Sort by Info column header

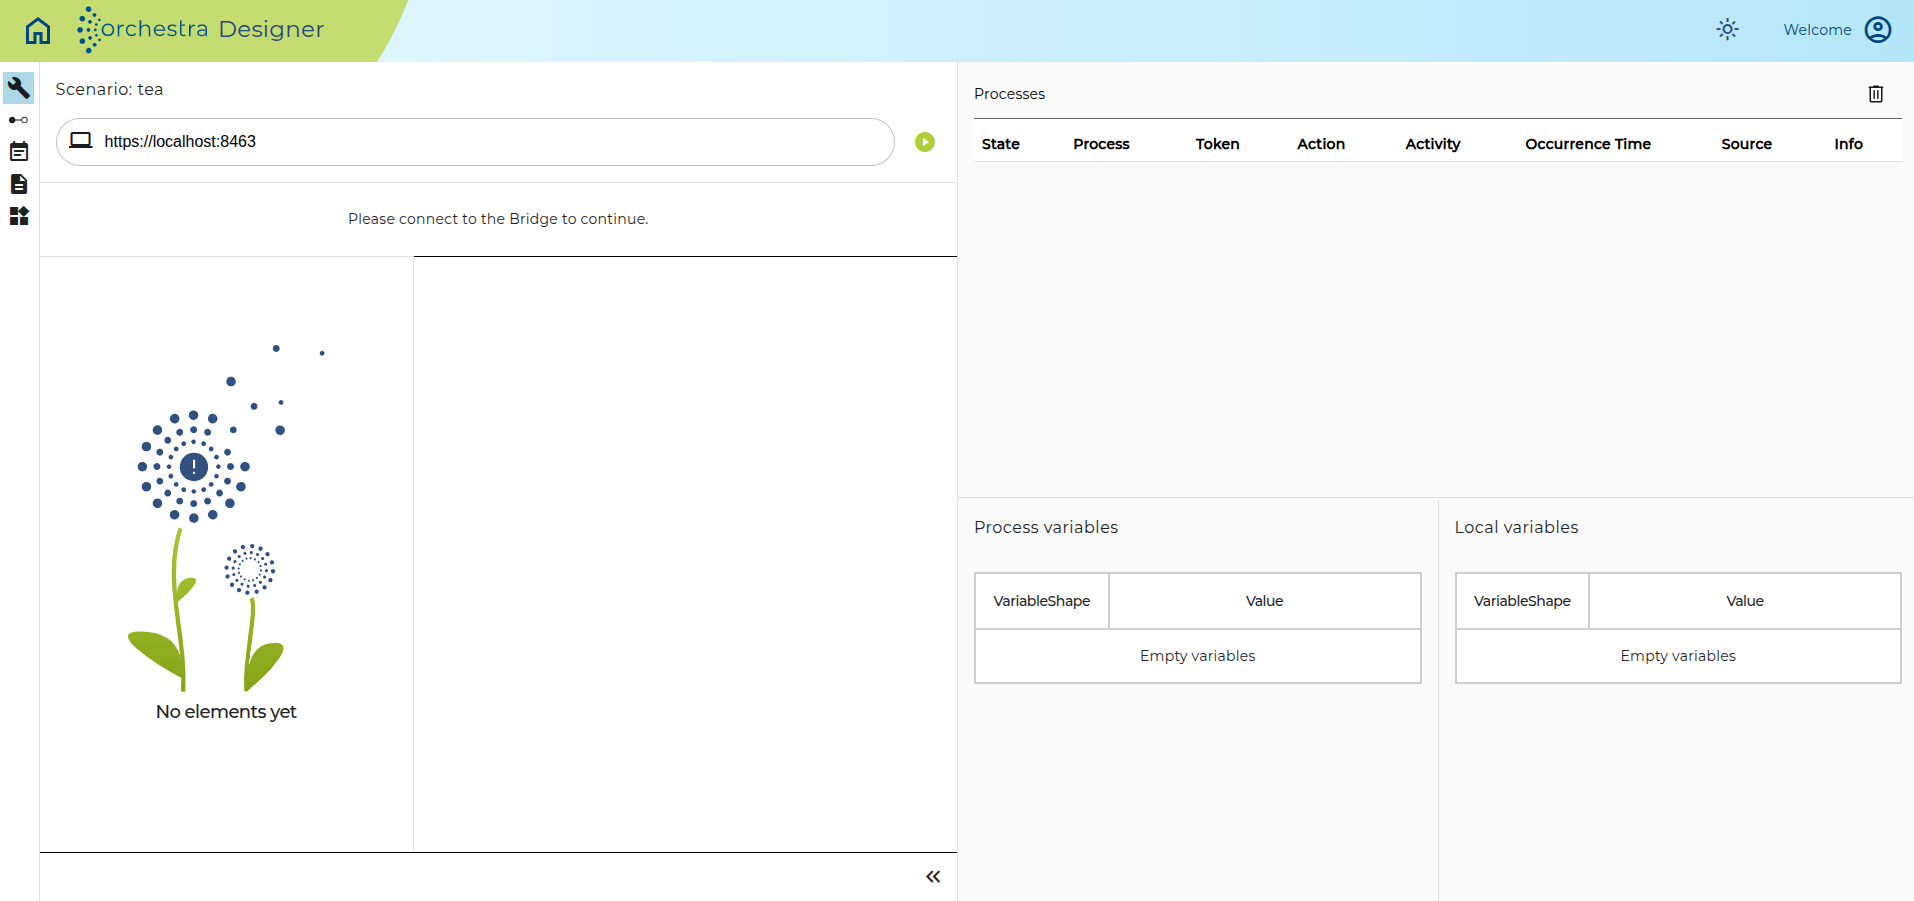click(x=1848, y=144)
